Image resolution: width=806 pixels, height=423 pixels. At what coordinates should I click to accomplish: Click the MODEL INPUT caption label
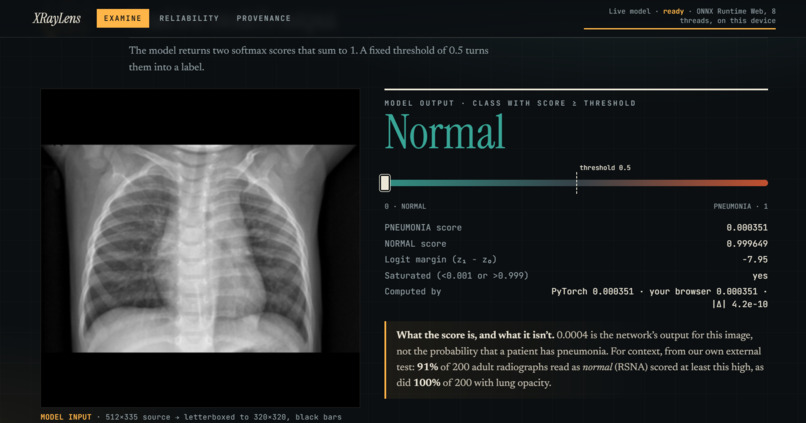66,417
